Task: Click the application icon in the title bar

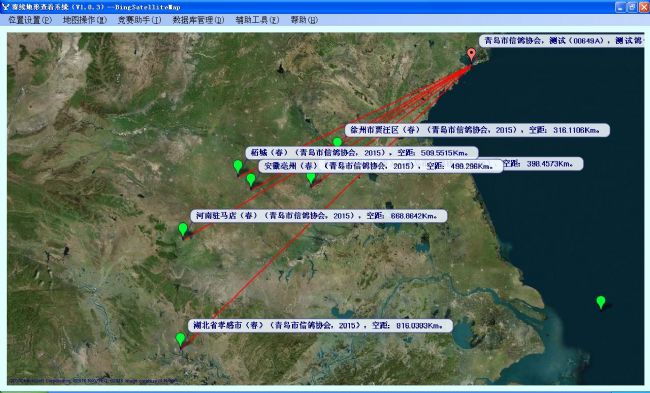Action: pyautogui.click(x=5, y=7)
